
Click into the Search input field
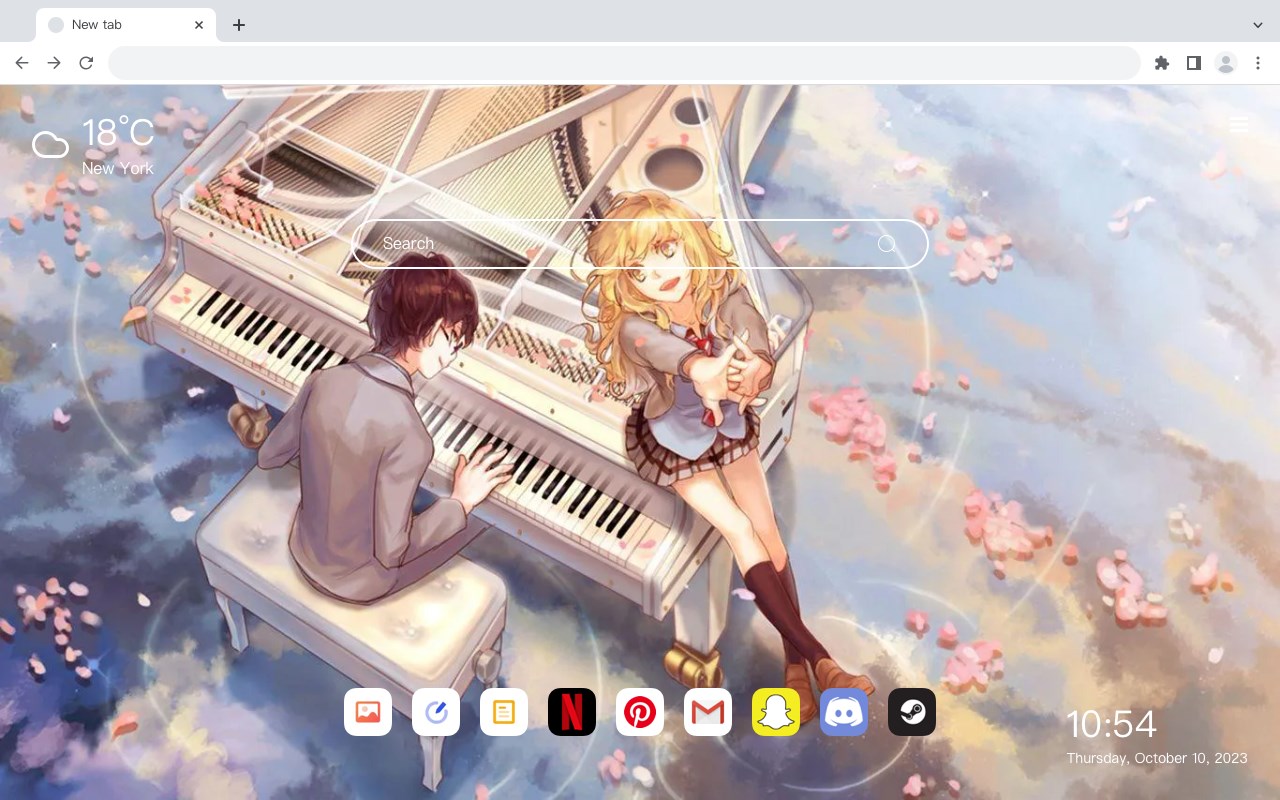pos(640,244)
